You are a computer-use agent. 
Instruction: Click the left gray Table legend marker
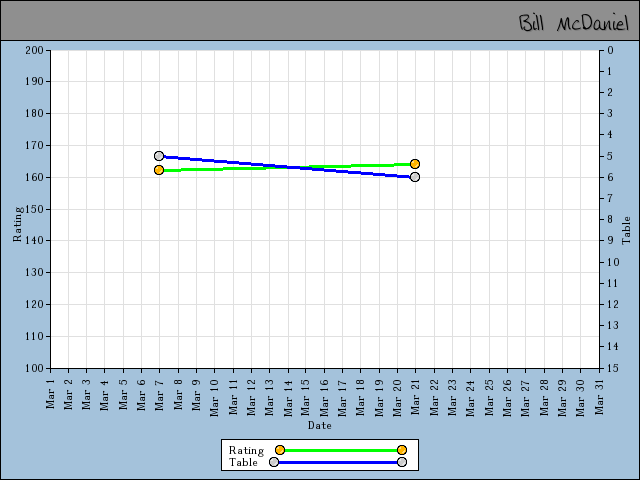click(274, 462)
